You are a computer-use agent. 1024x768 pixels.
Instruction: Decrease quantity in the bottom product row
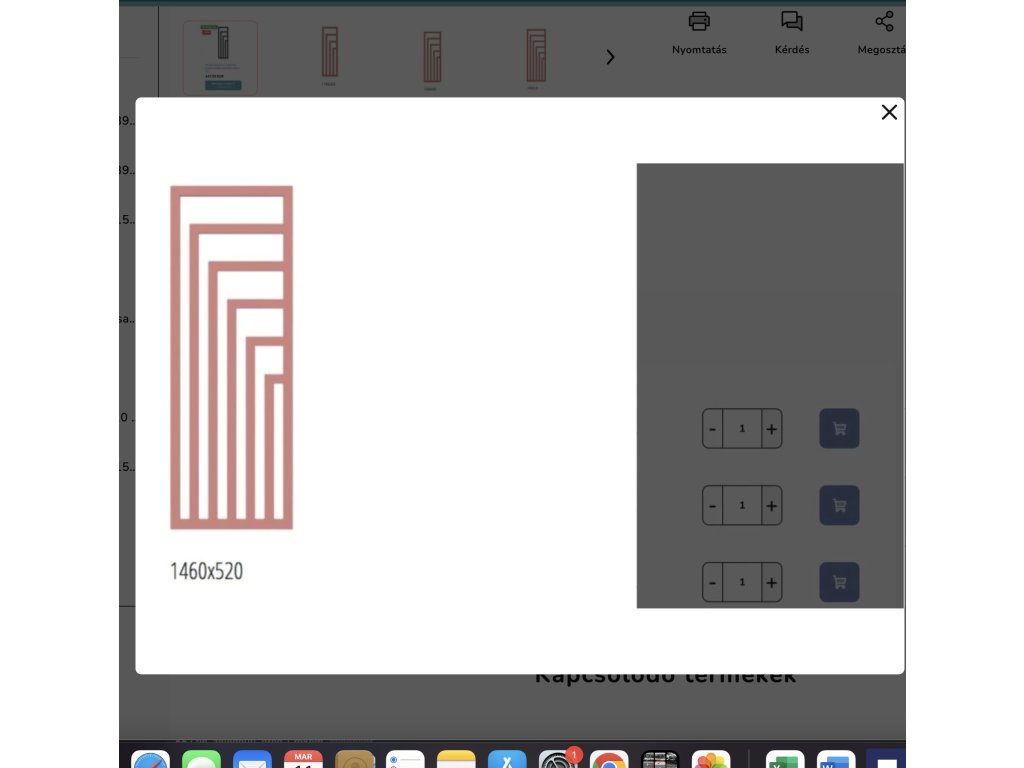coord(712,582)
